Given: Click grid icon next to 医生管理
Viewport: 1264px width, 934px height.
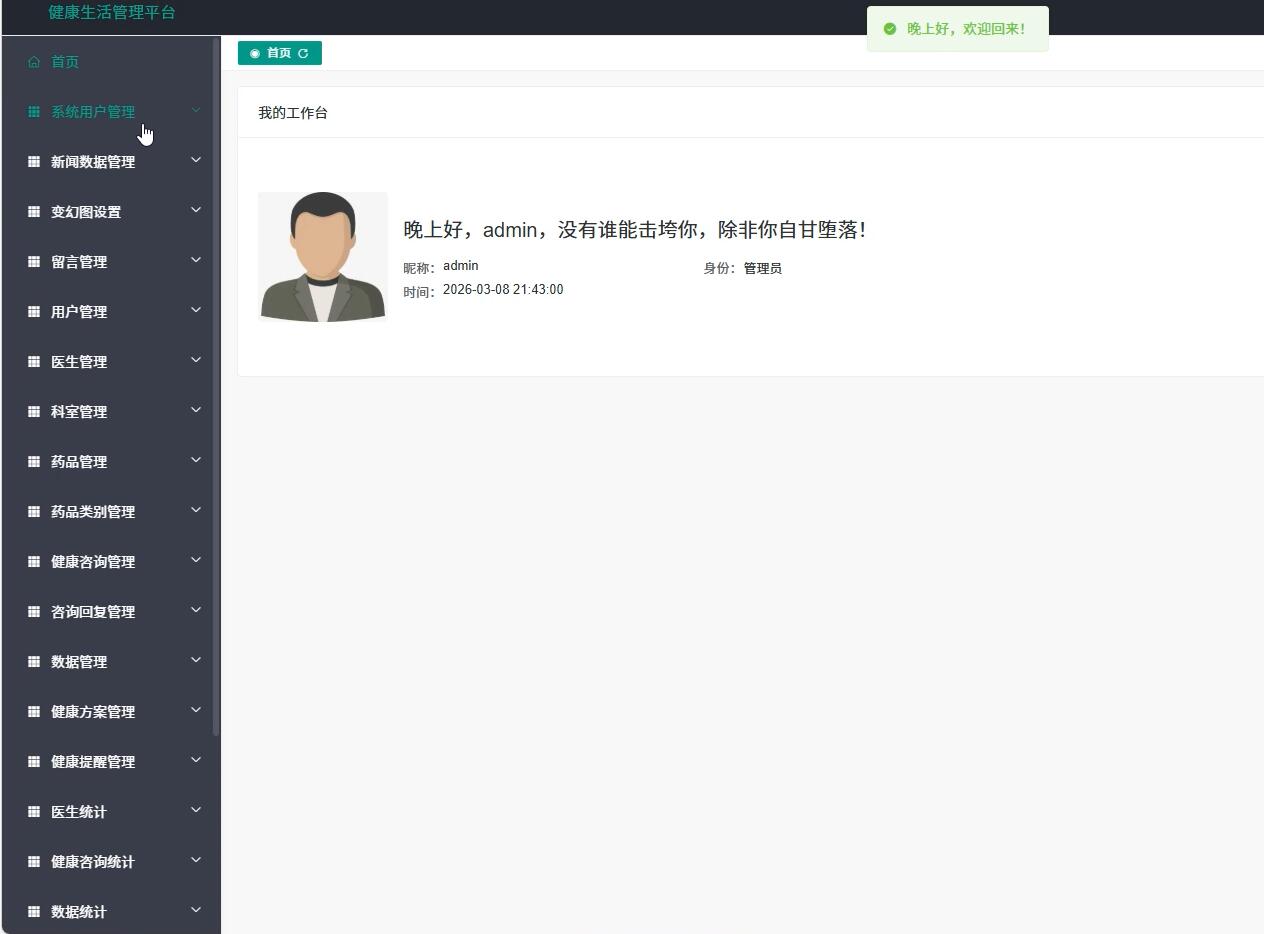Looking at the screenshot, I should (34, 362).
